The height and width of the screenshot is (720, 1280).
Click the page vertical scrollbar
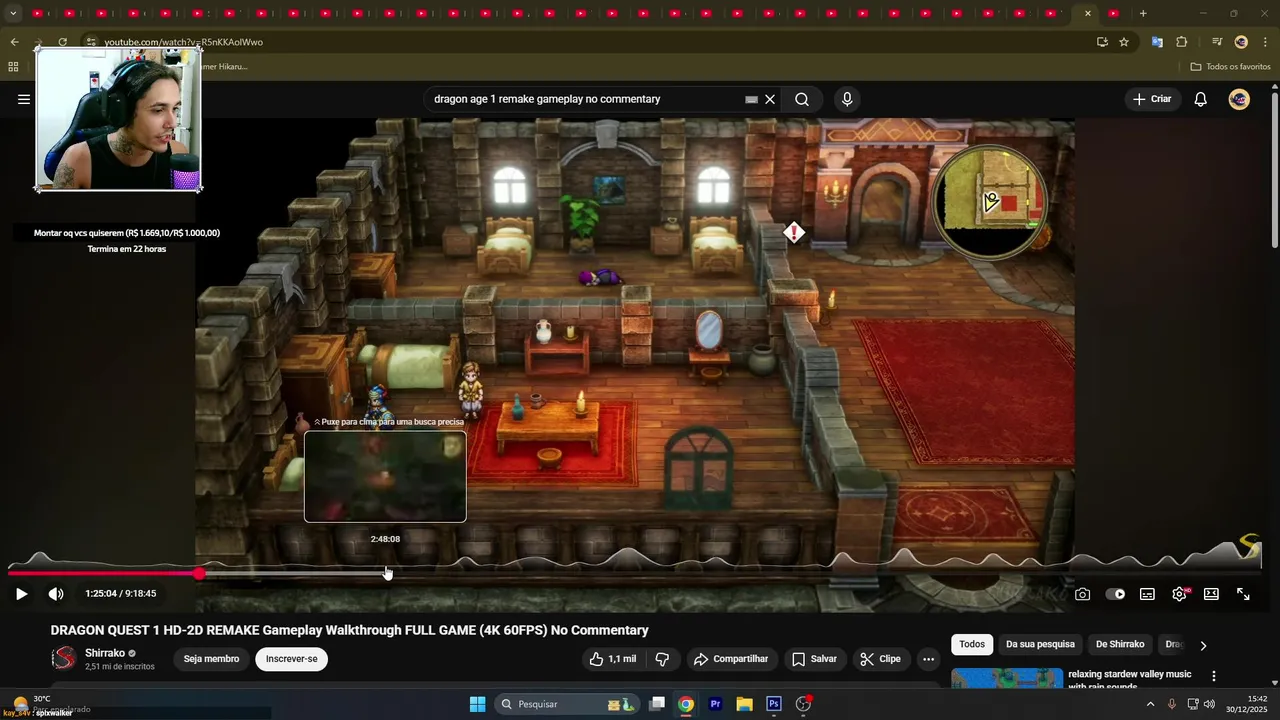[x=1274, y=170]
